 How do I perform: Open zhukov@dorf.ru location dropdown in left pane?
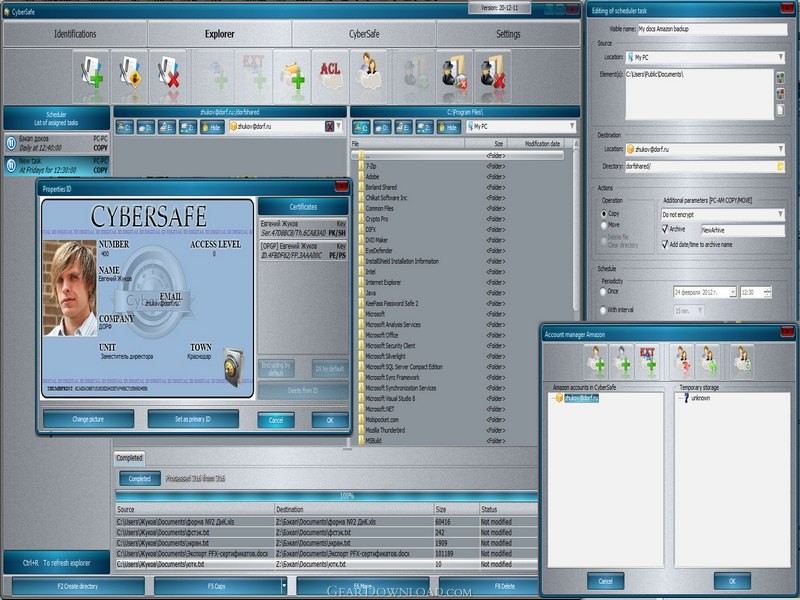(338, 127)
